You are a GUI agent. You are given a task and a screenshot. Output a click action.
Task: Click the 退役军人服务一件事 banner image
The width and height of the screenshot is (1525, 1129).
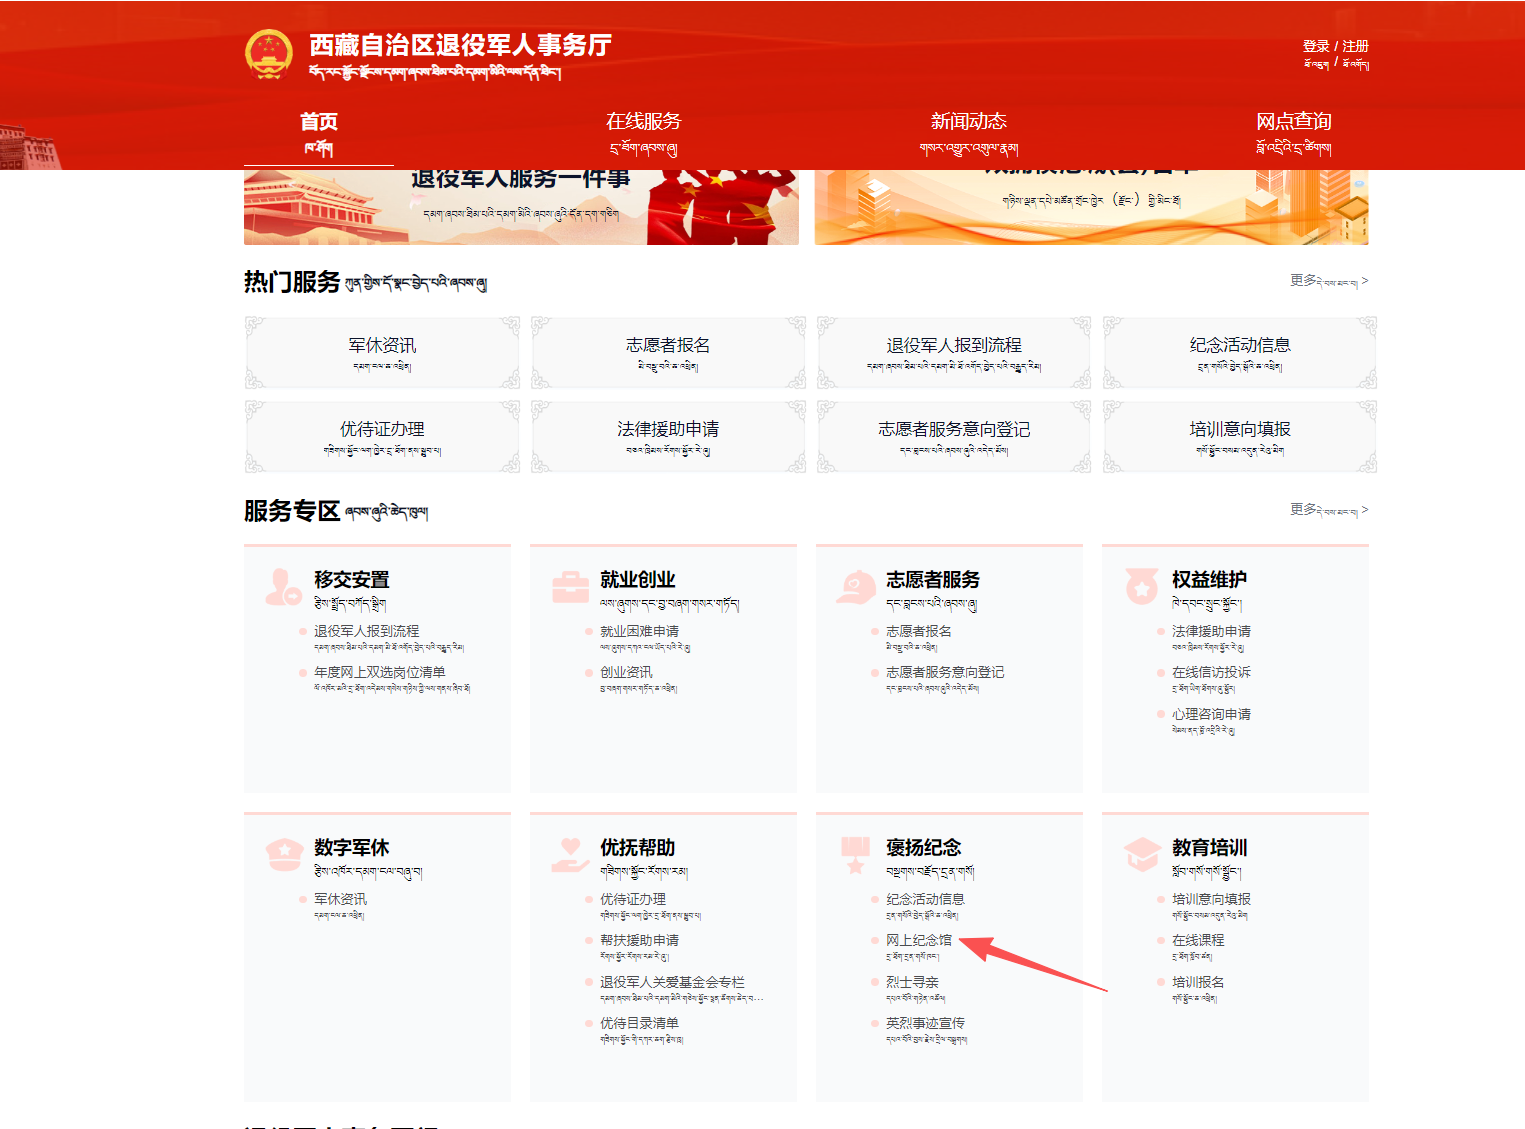pos(520,206)
